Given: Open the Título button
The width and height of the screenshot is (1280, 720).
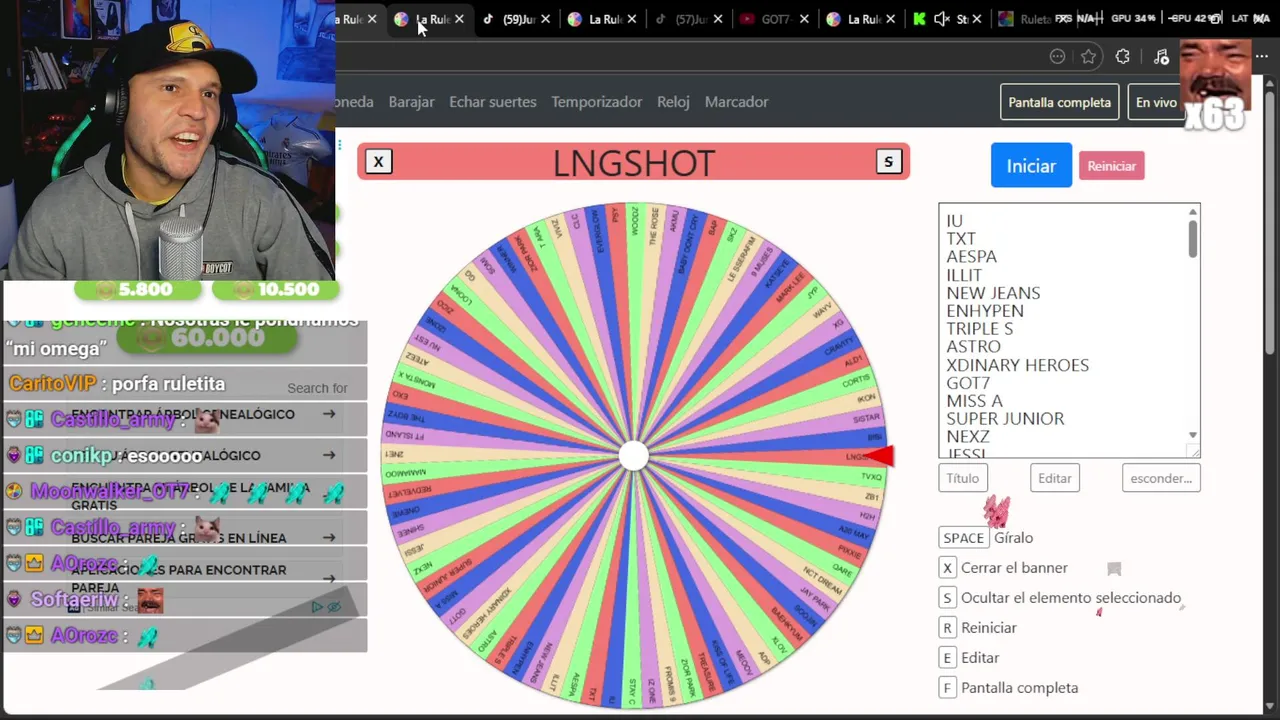Looking at the screenshot, I should [963, 478].
